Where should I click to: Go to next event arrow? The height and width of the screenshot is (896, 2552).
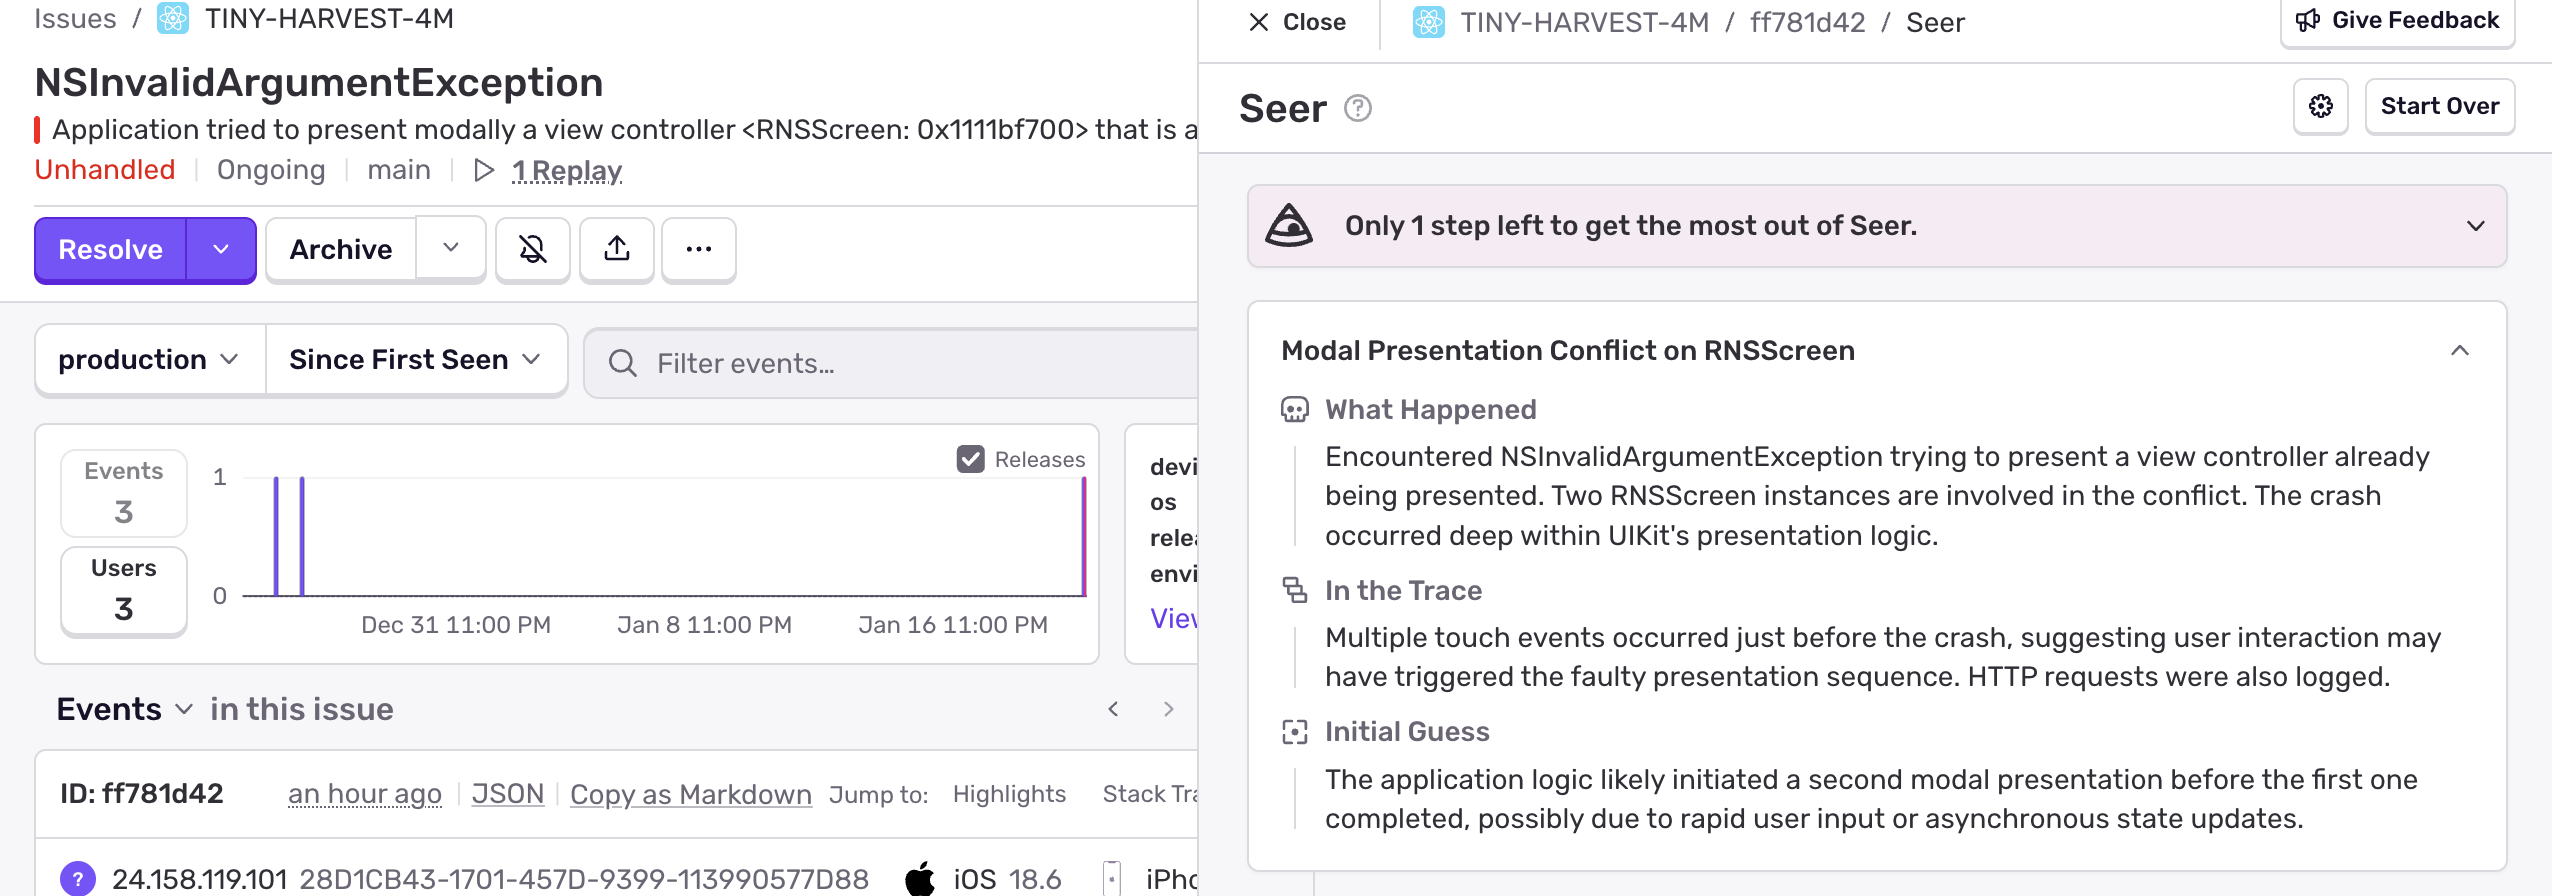tap(1168, 709)
